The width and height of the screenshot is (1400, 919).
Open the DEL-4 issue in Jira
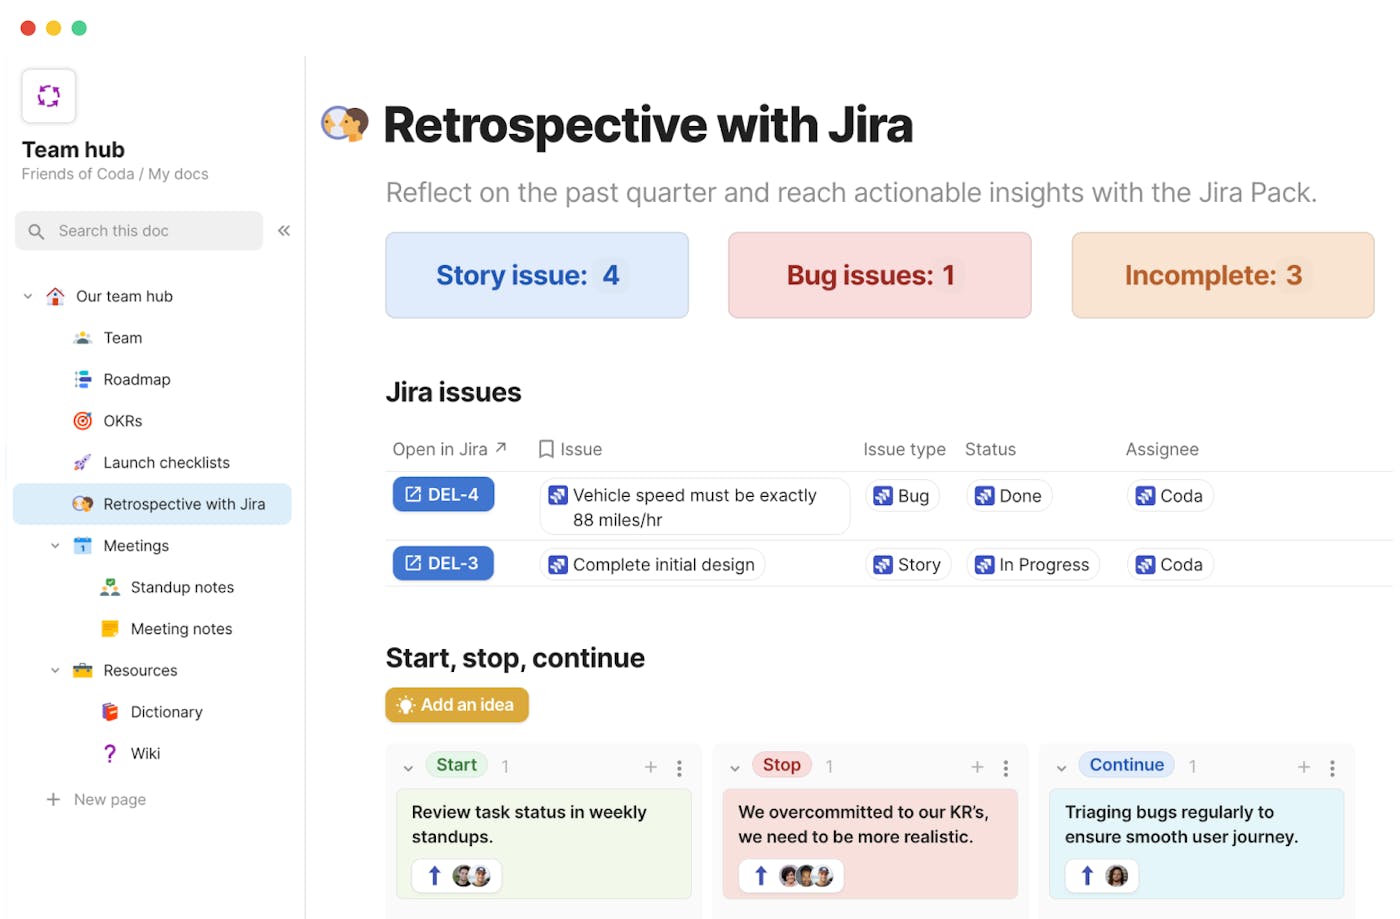[x=443, y=495]
